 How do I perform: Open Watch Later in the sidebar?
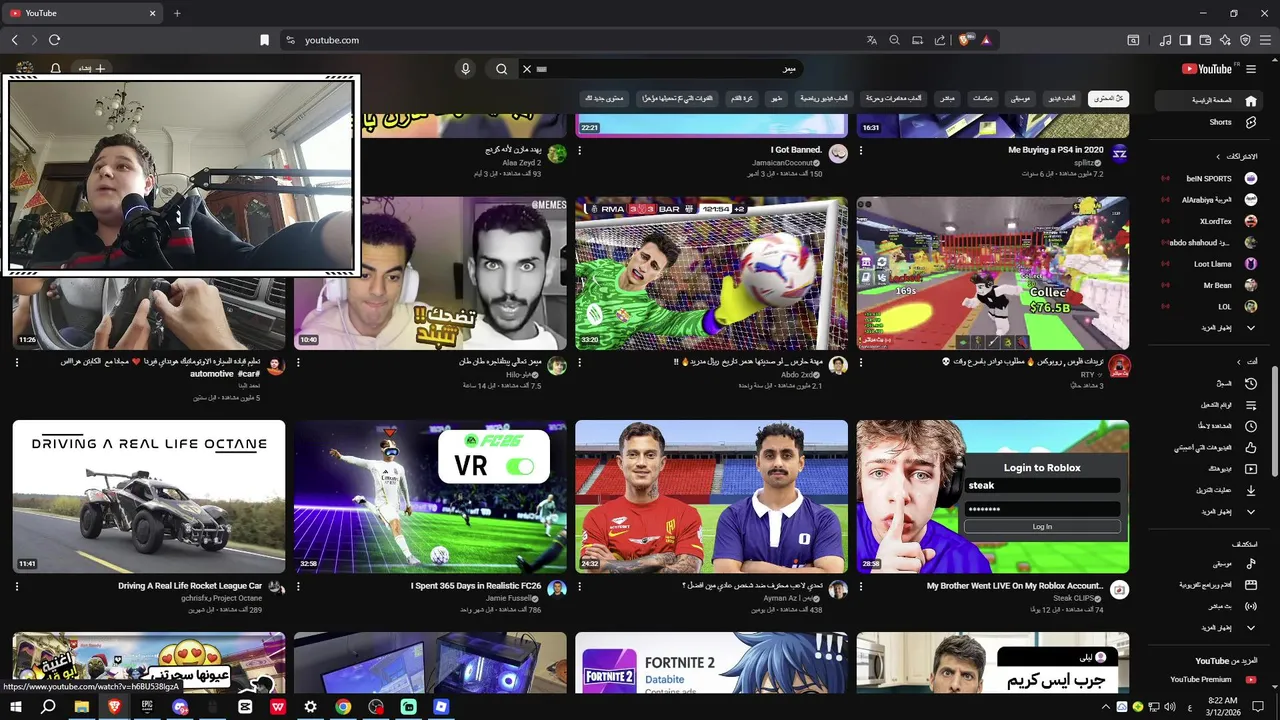(x=1208, y=426)
